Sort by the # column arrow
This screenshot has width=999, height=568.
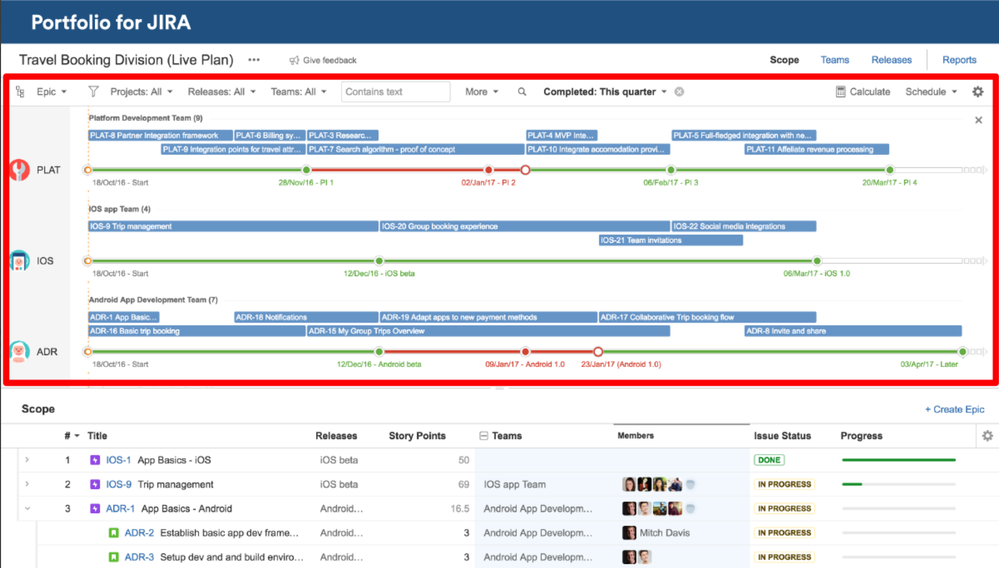[77, 436]
